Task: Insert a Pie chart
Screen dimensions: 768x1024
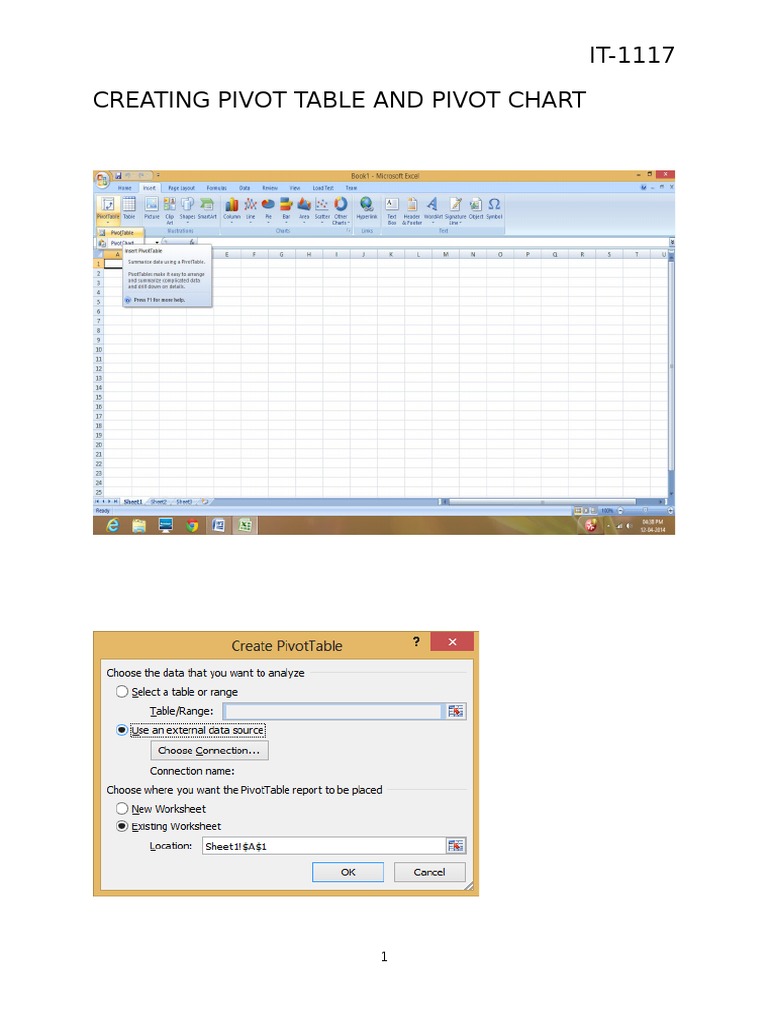Action: click(x=268, y=209)
